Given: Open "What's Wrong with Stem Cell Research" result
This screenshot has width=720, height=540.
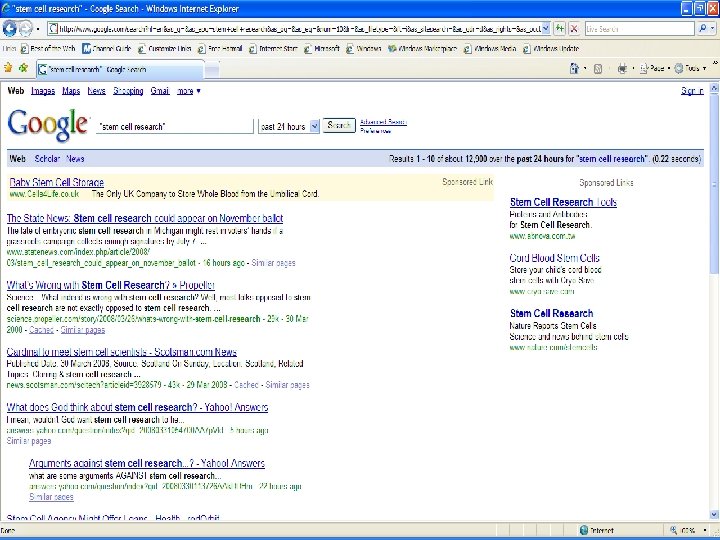Looking at the screenshot, I should (x=111, y=285).
